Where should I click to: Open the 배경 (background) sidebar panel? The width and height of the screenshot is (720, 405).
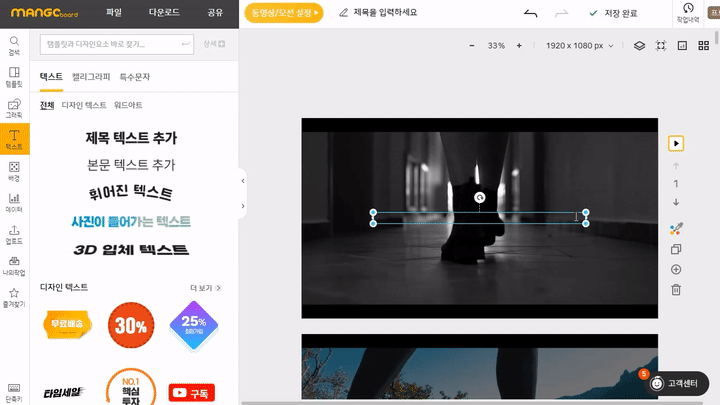[14, 172]
